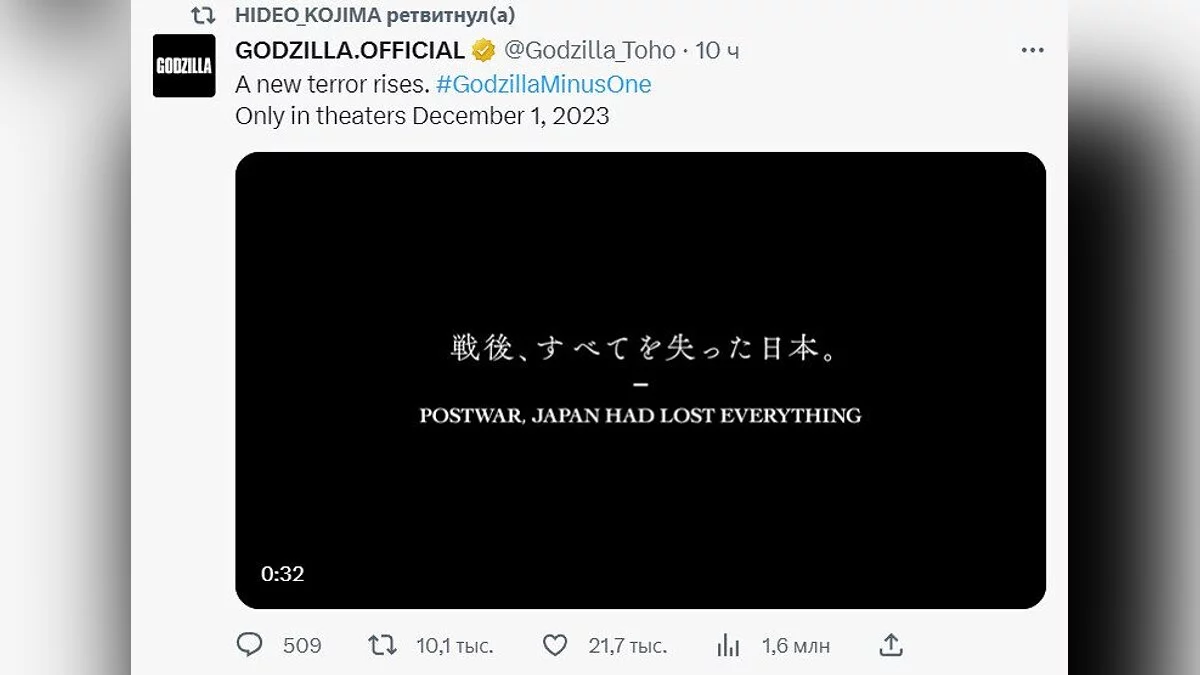Click the gold verified badge
Viewport: 1200px width, 675px height.
point(483,50)
